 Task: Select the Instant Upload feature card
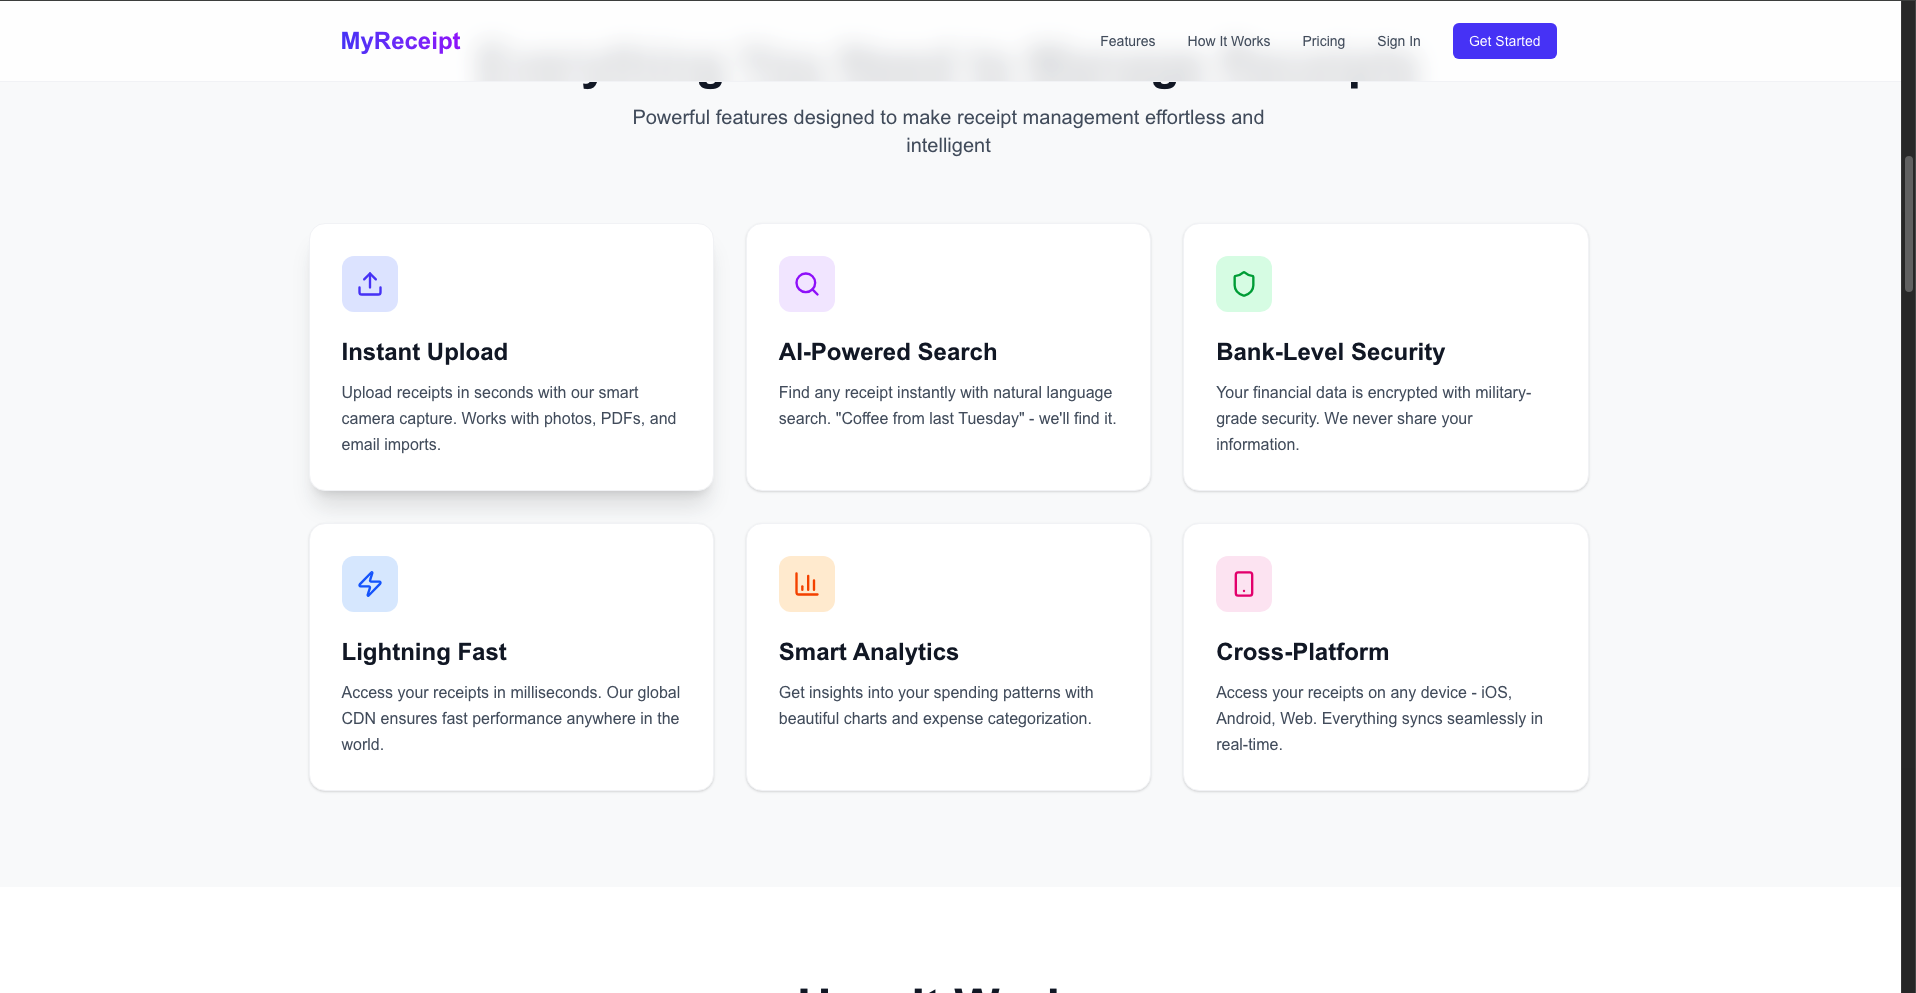coord(511,356)
